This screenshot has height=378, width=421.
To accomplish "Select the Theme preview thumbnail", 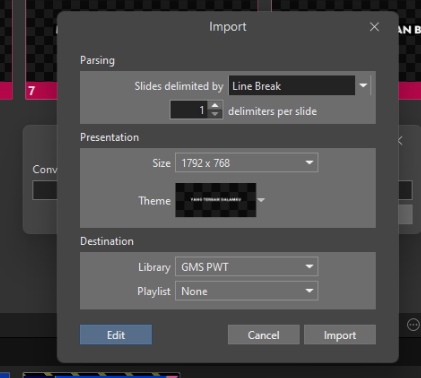I will 216,200.
